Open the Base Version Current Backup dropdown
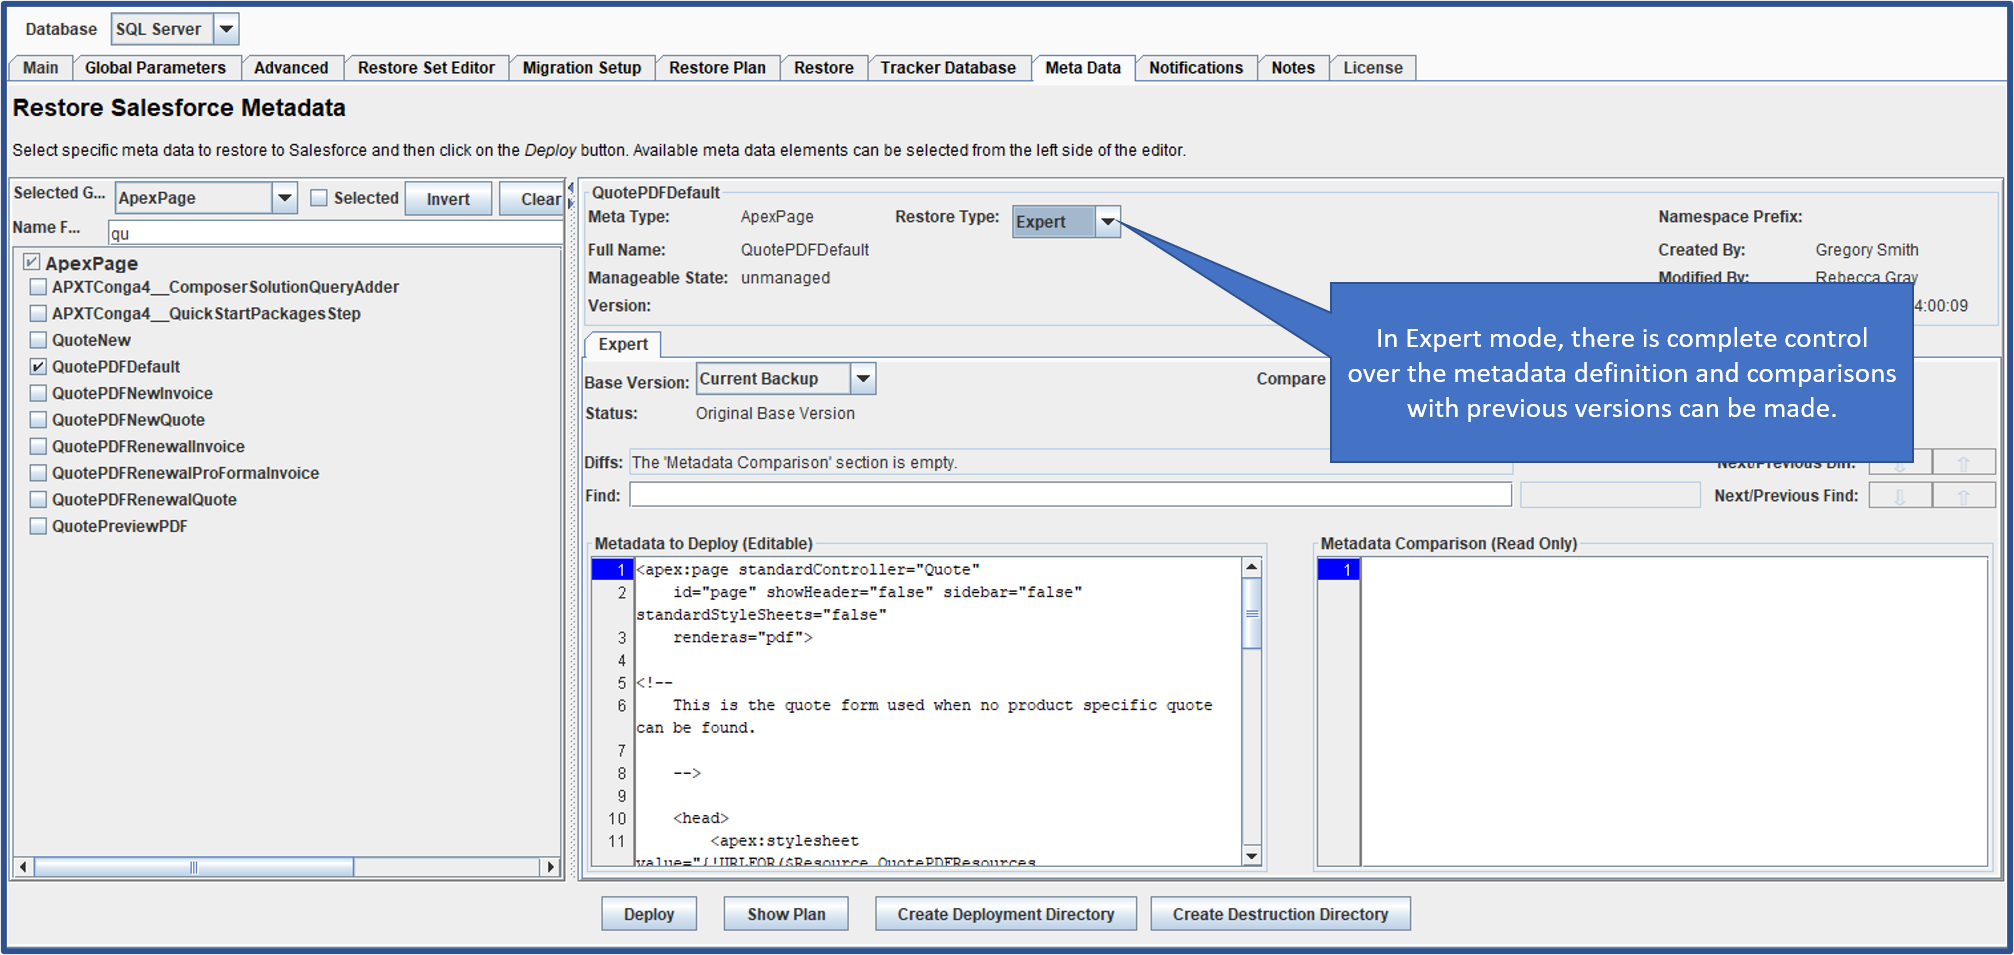 [864, 379]
